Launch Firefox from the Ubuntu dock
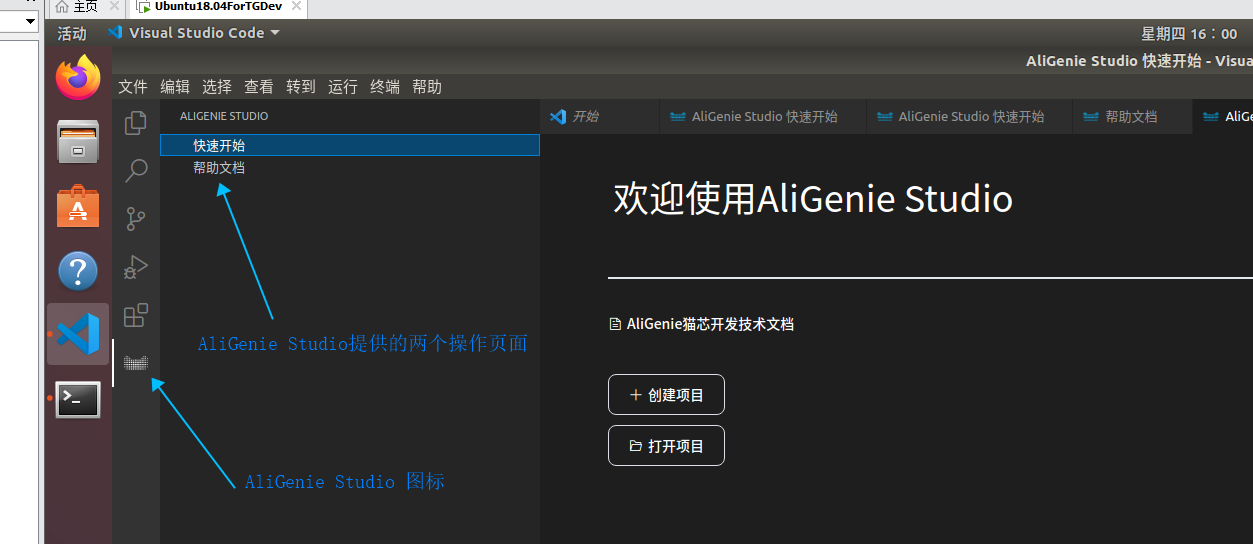The image size is (1253, 544). coord(78,78)
